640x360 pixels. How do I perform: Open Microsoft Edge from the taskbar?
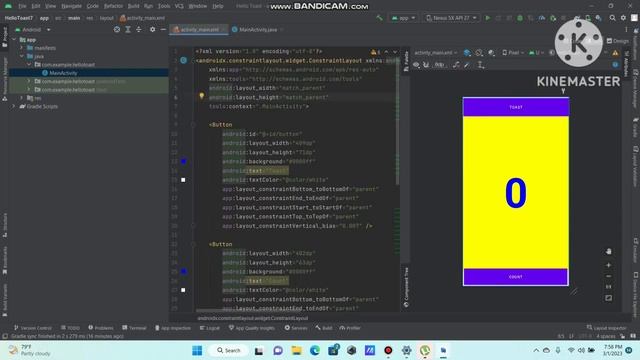click(x=315, y=350)
